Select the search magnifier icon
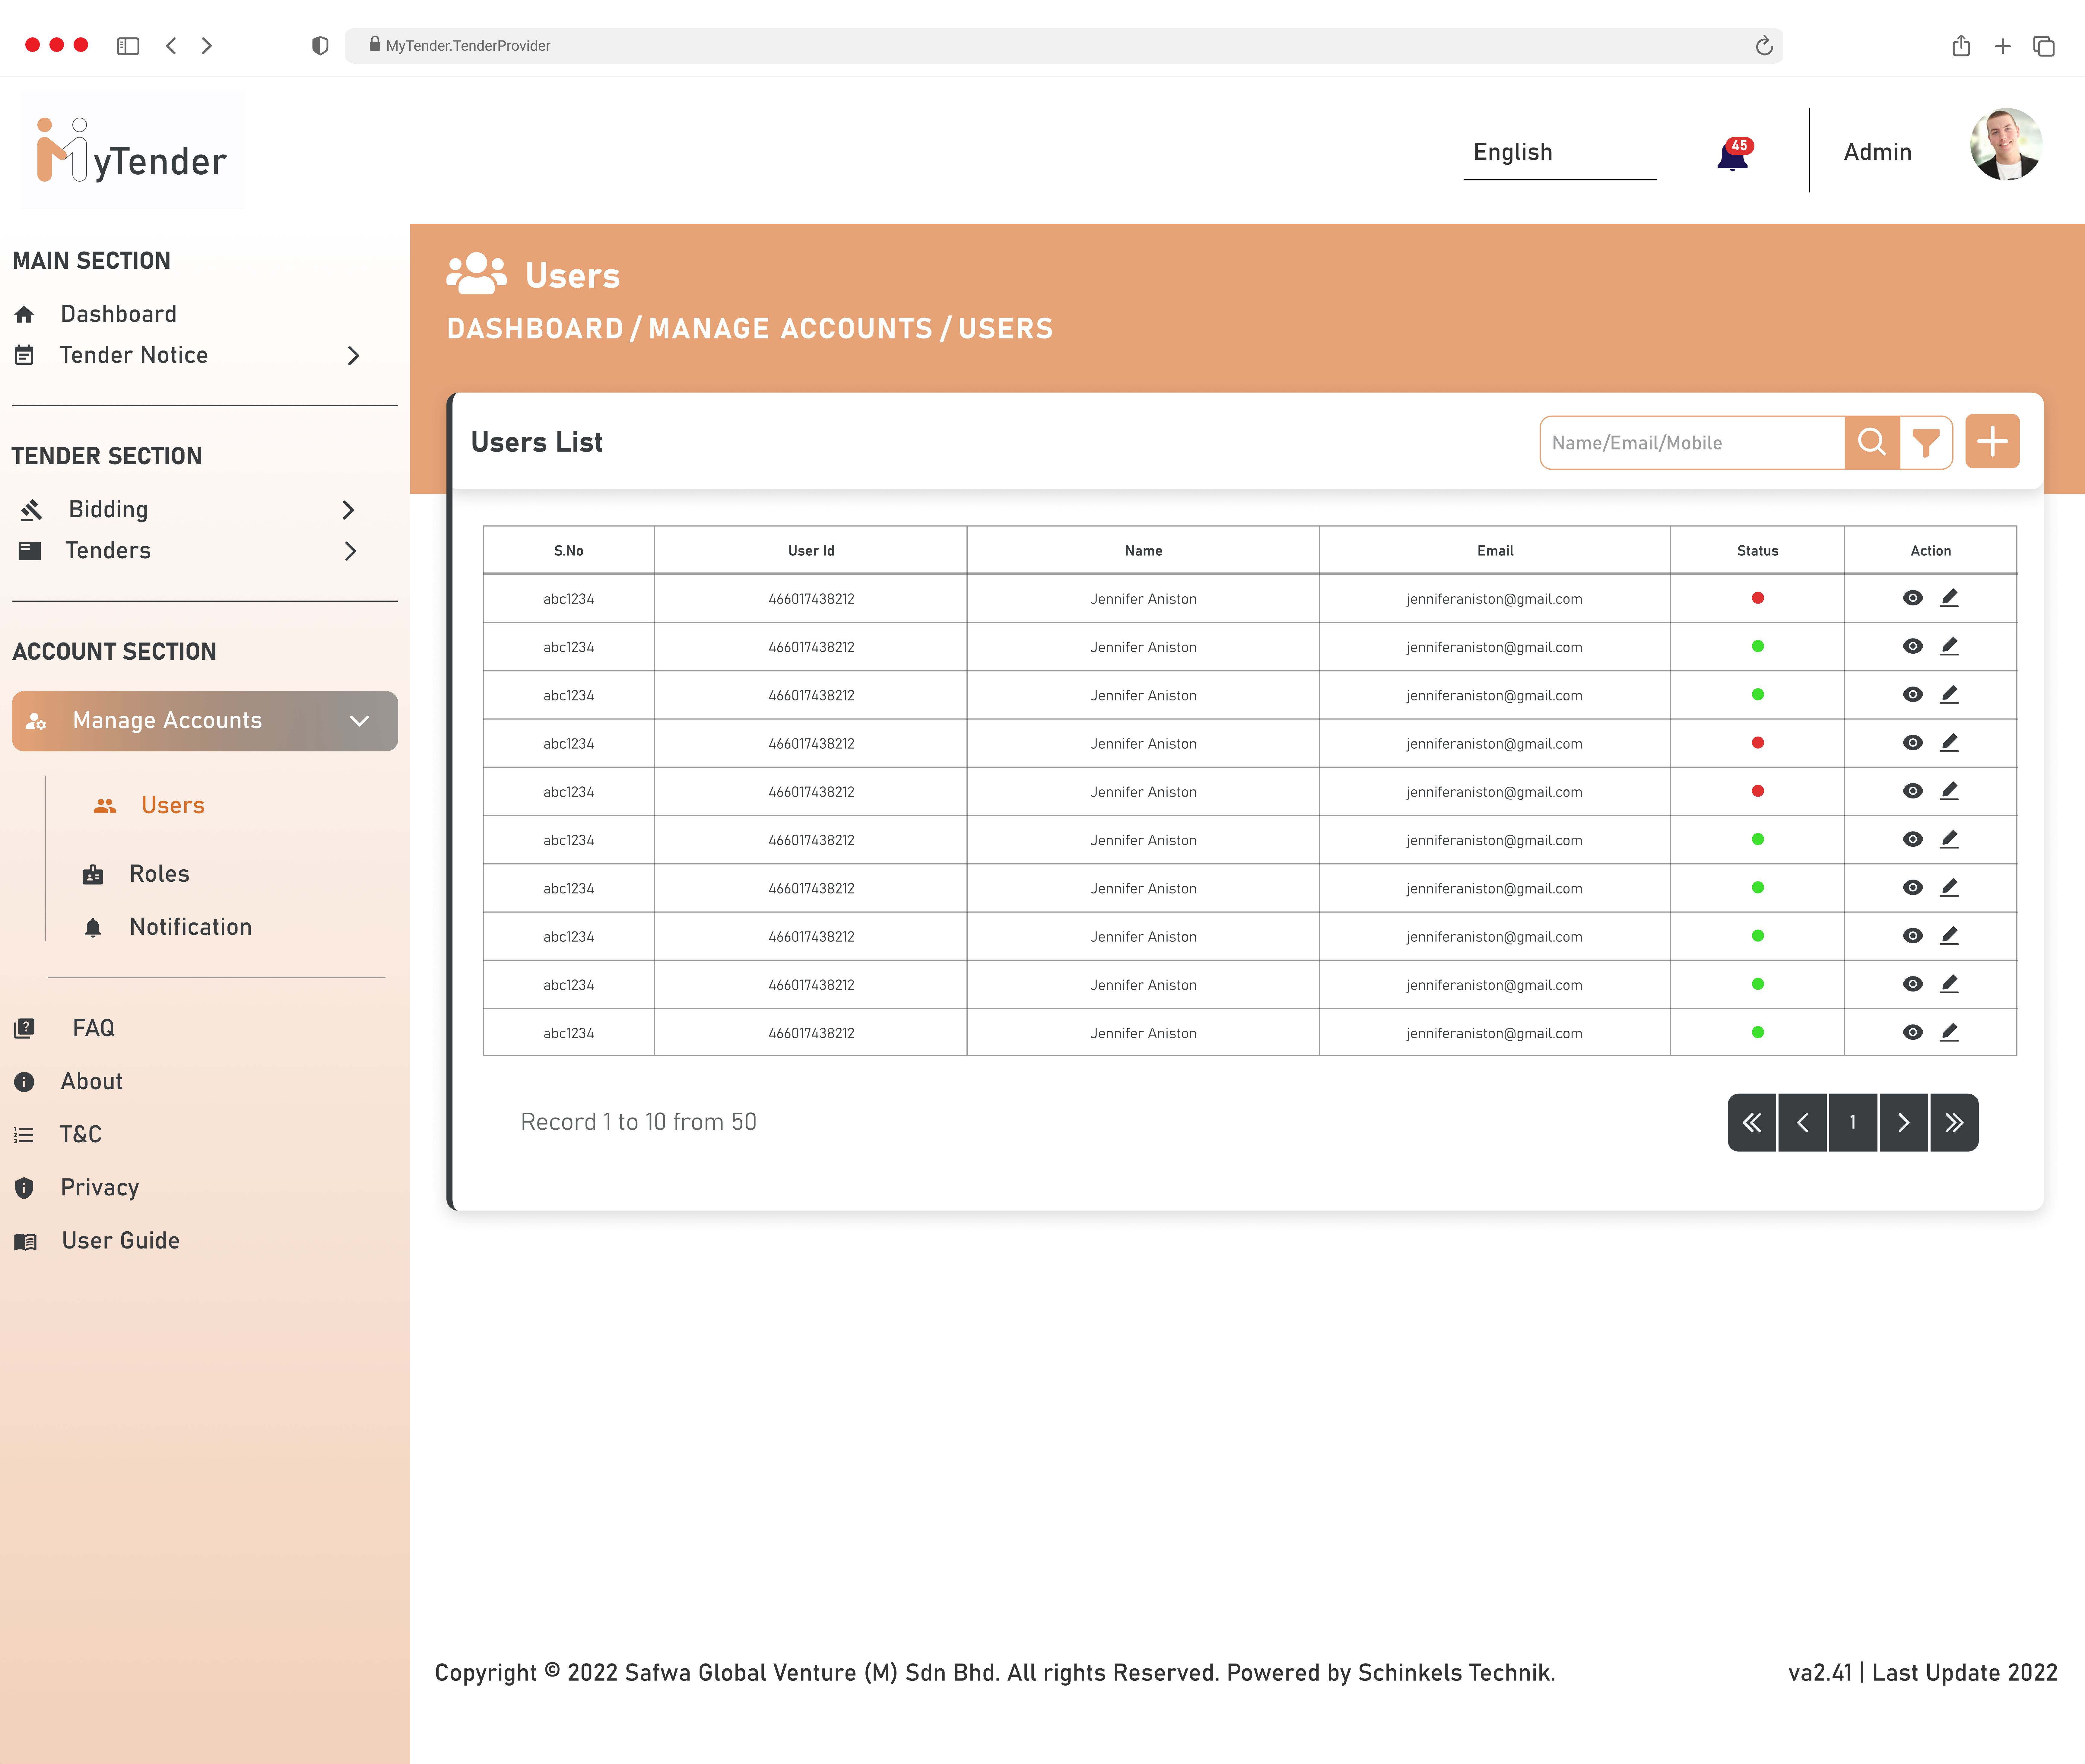The image size is (2085, 1764). [x=1871, y=442]
